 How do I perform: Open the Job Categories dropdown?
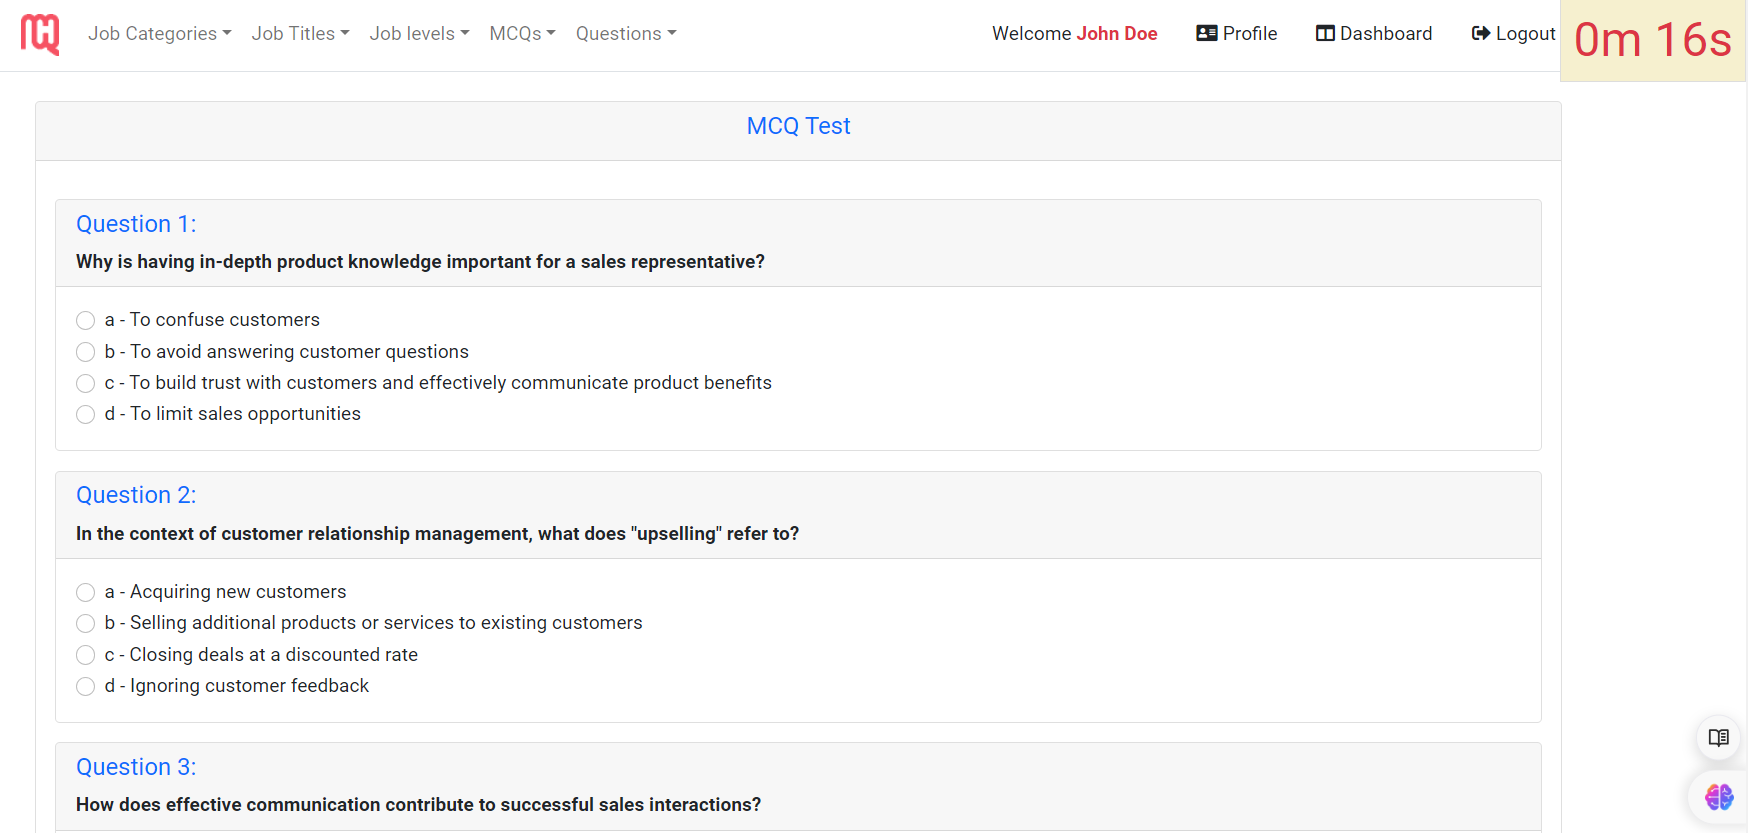(x=159, y=33)
